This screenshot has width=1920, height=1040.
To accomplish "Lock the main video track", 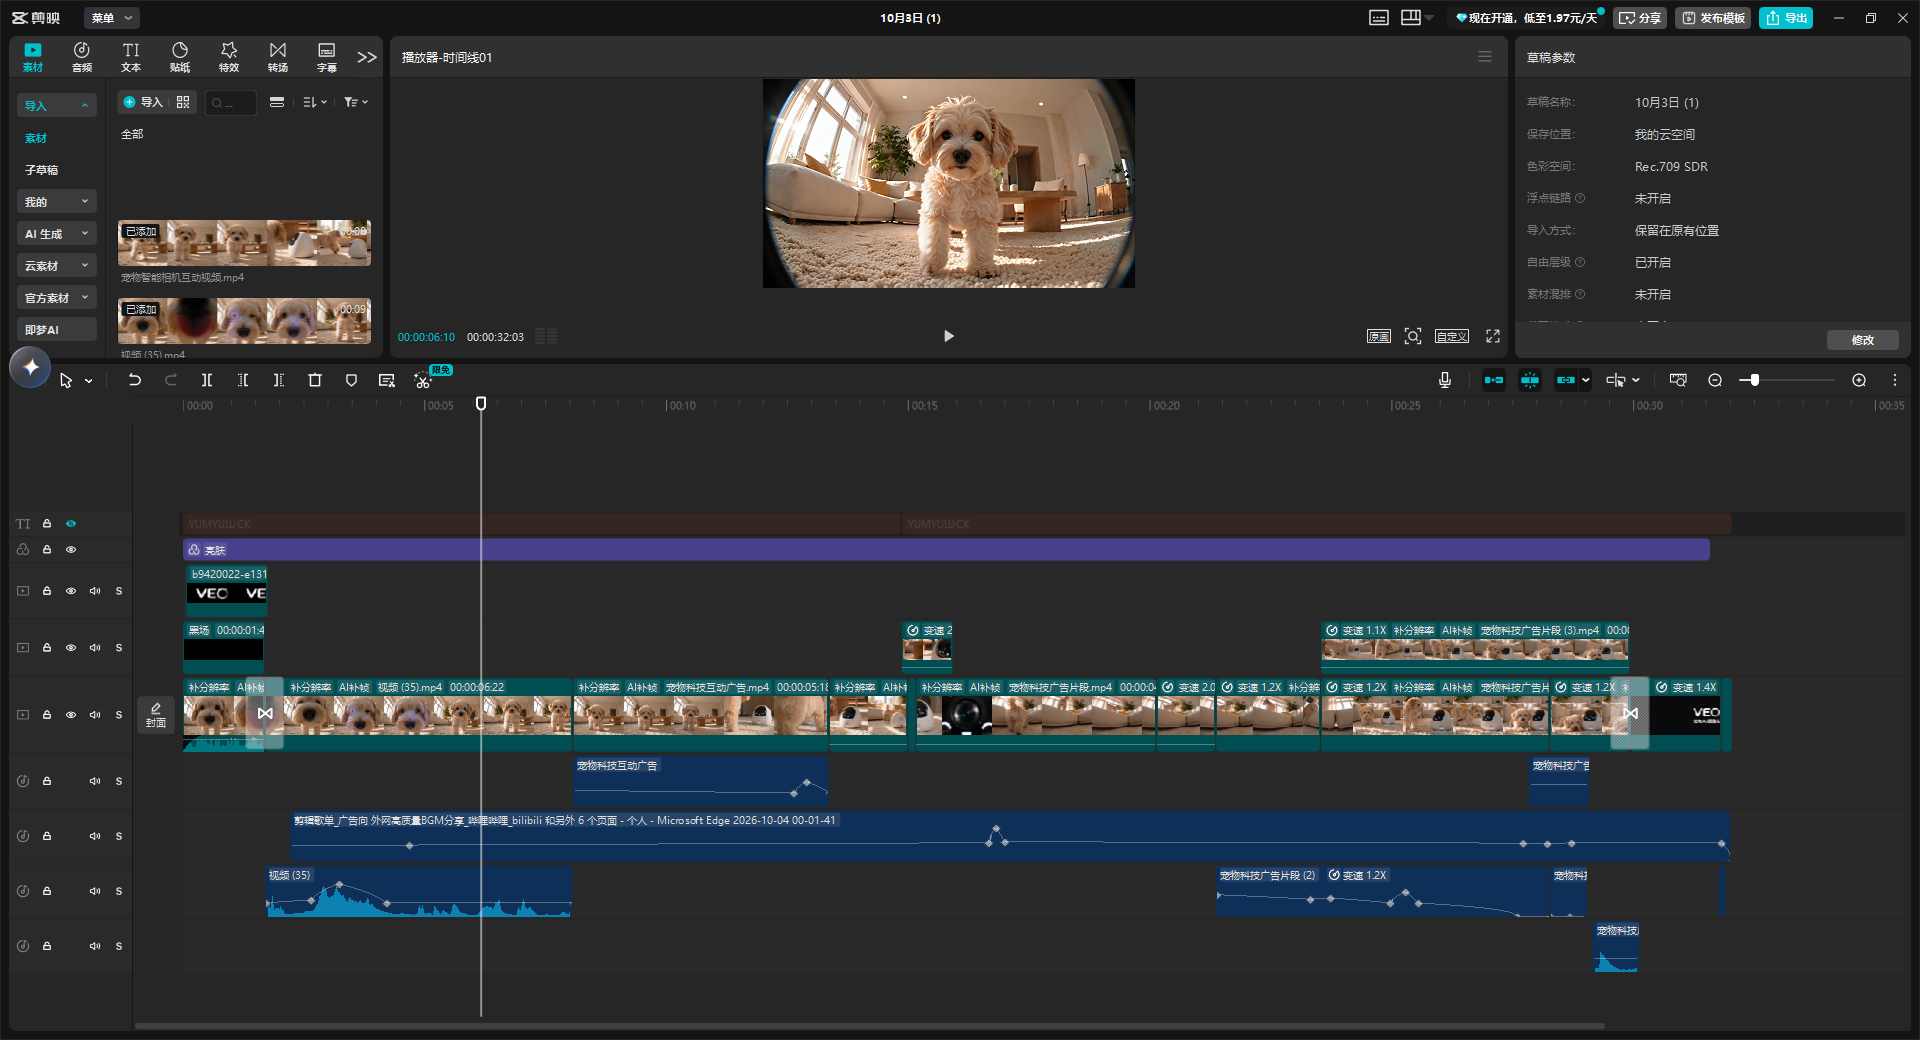I will 47,715.
